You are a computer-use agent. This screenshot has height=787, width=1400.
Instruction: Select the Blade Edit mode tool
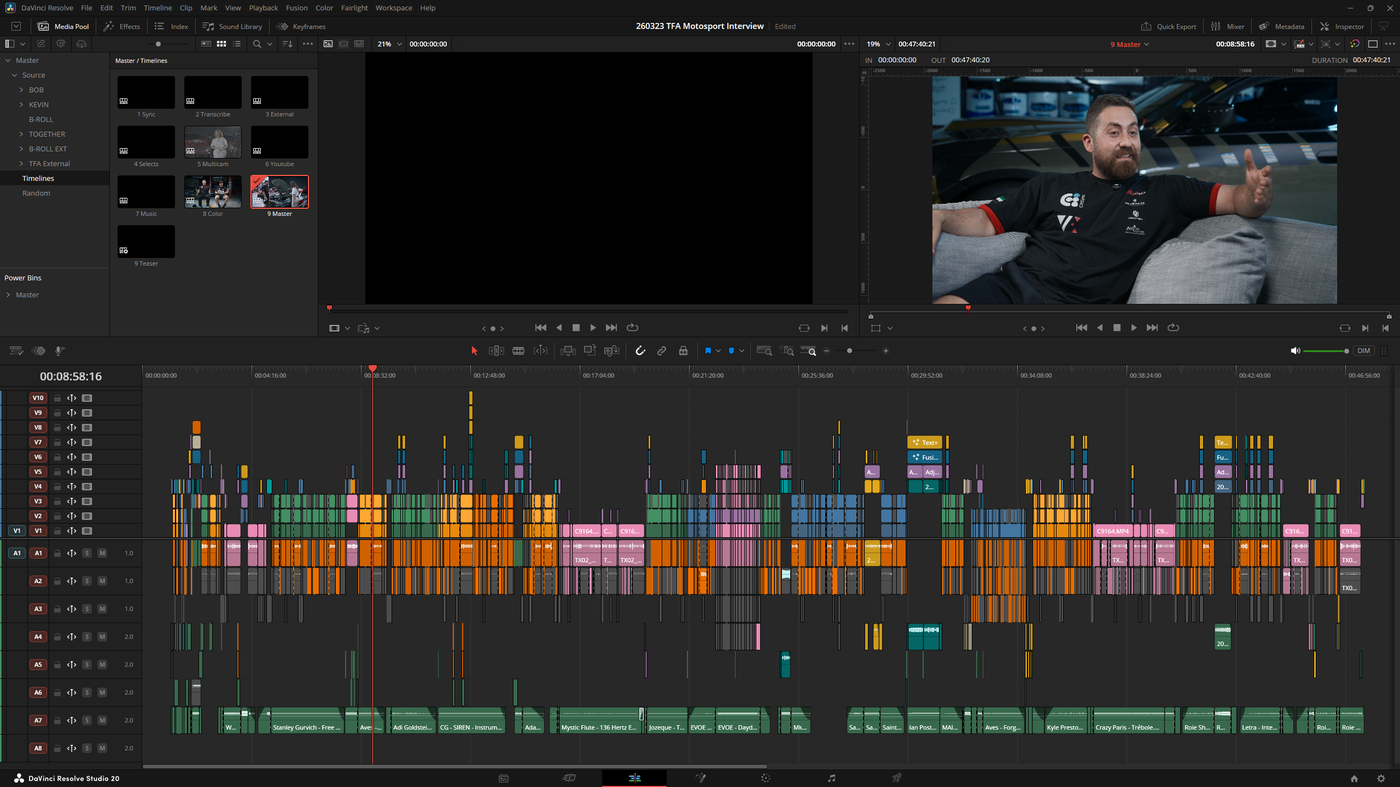point(517,350)
